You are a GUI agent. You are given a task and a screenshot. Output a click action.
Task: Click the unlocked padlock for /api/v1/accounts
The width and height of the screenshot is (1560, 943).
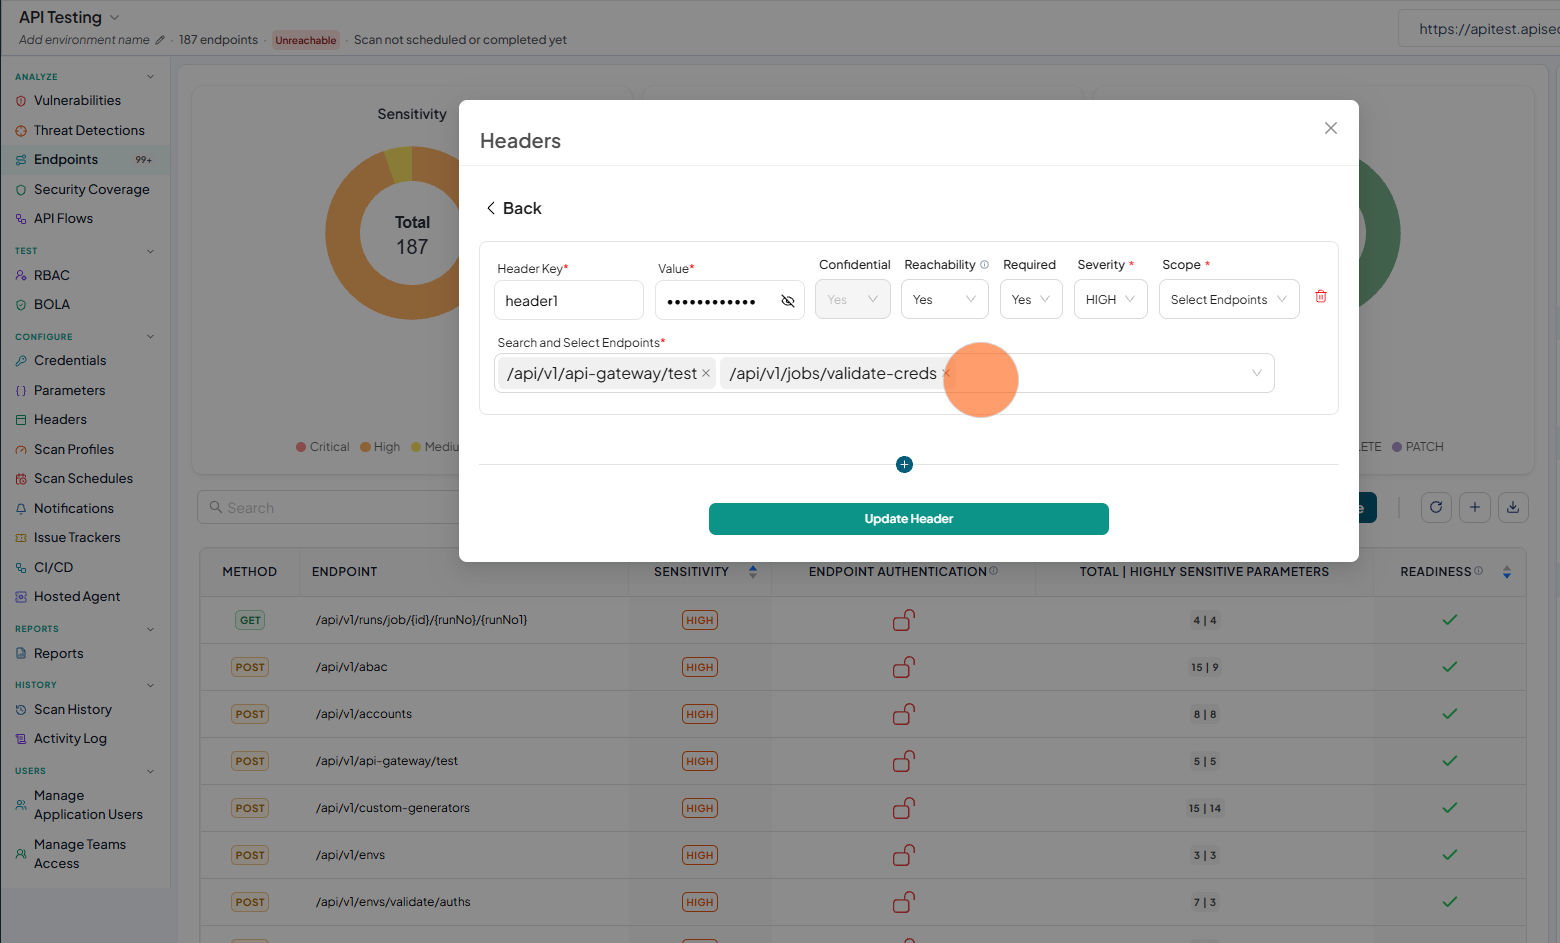pyautogui.click(x=904, y=714)
